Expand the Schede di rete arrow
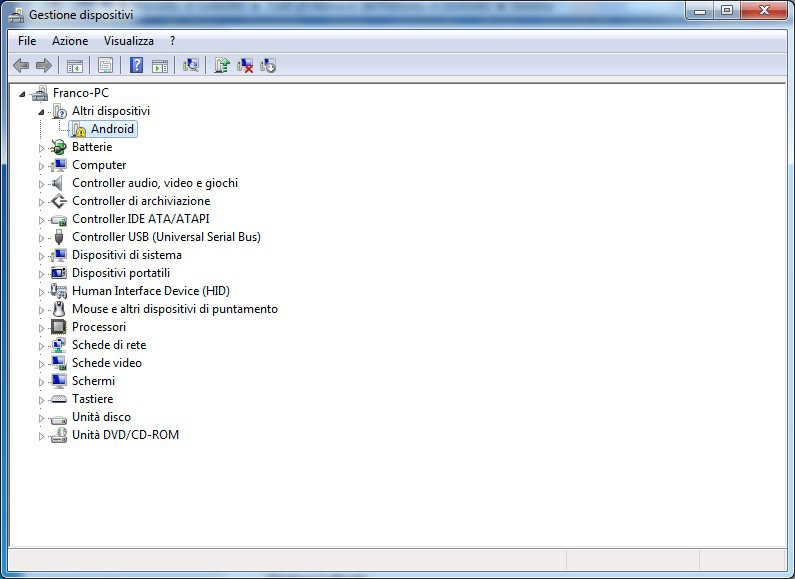This screenshot has width=795, height=579. coord(41,346)
